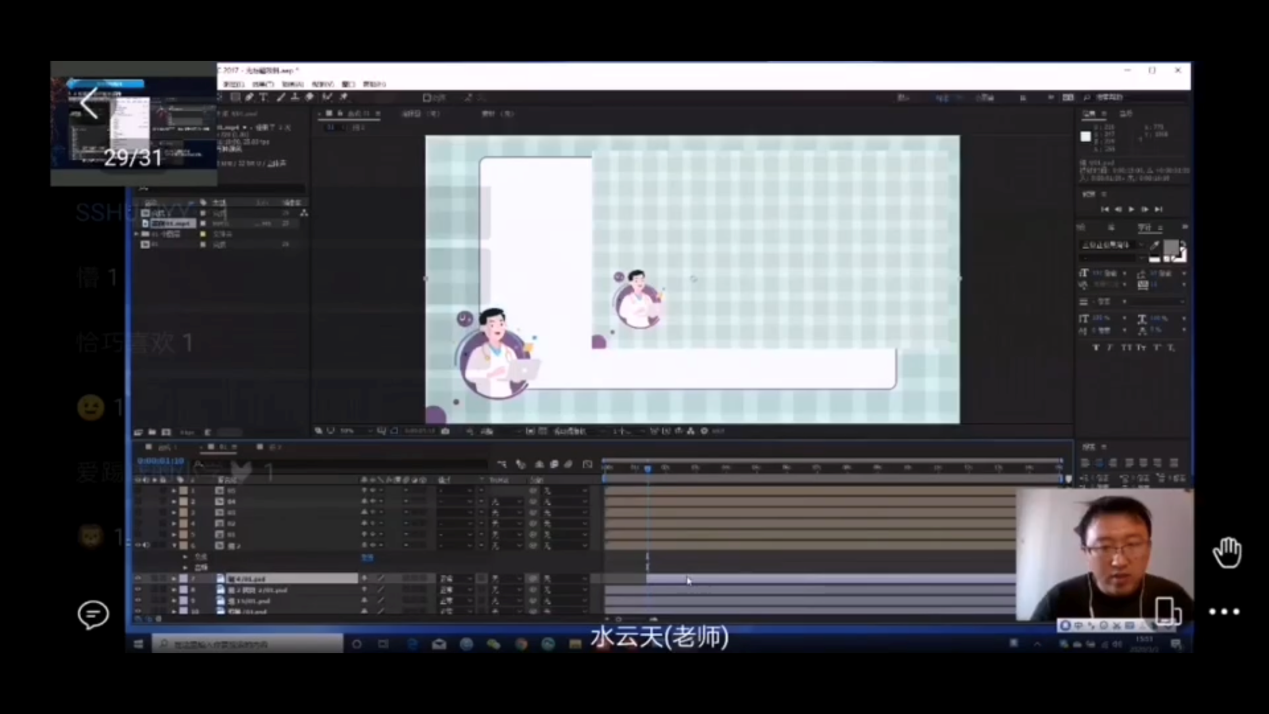
Task: Hide layer 8 with its eye icon
Action: pos(139,590)
